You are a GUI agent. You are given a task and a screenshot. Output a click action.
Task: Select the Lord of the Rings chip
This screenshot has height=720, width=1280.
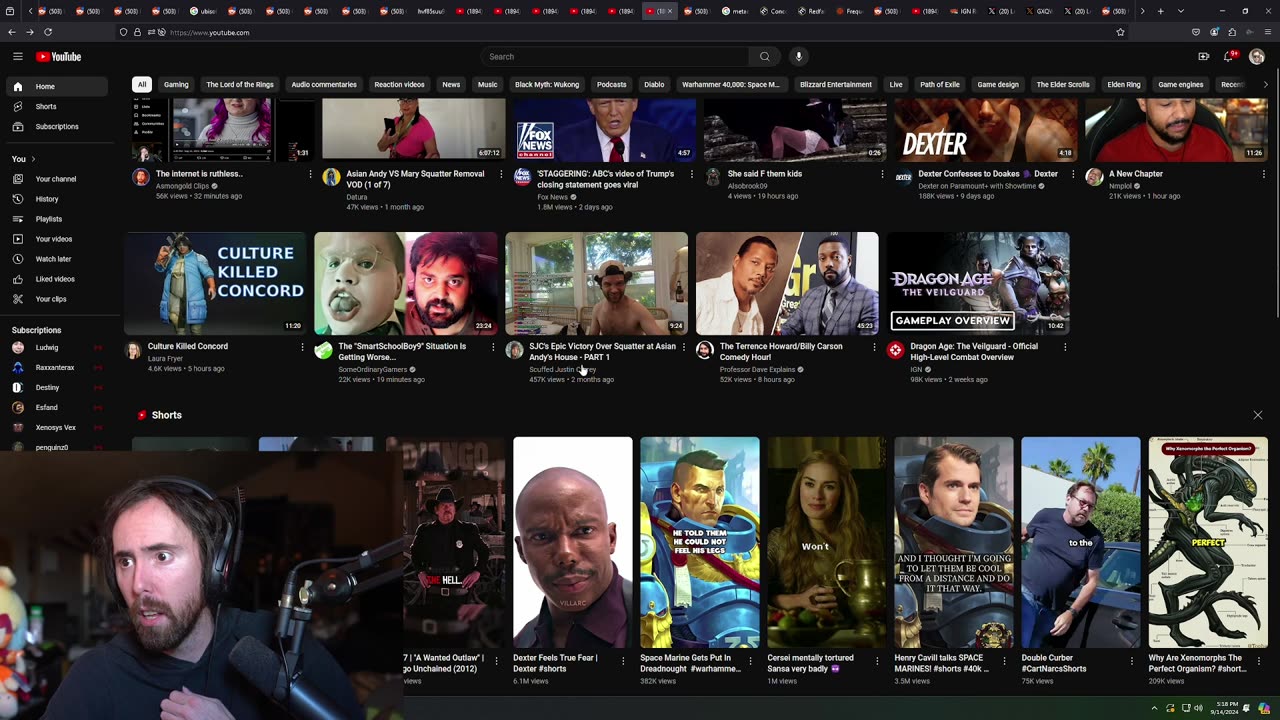pos(240,85)
